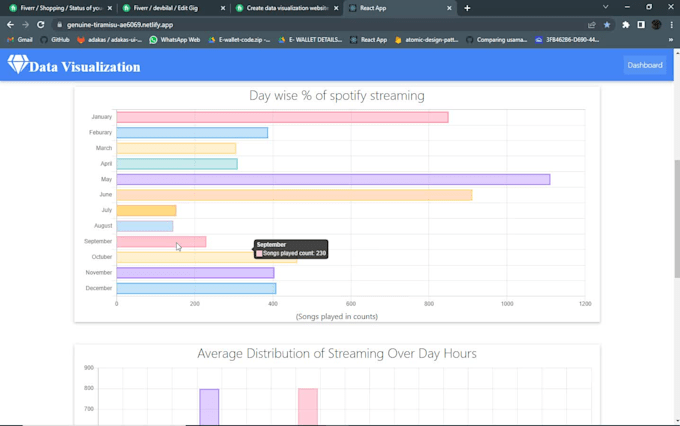680x426 pixels.
Task: Expand the tab search chevron
Action: click(605, 7)
